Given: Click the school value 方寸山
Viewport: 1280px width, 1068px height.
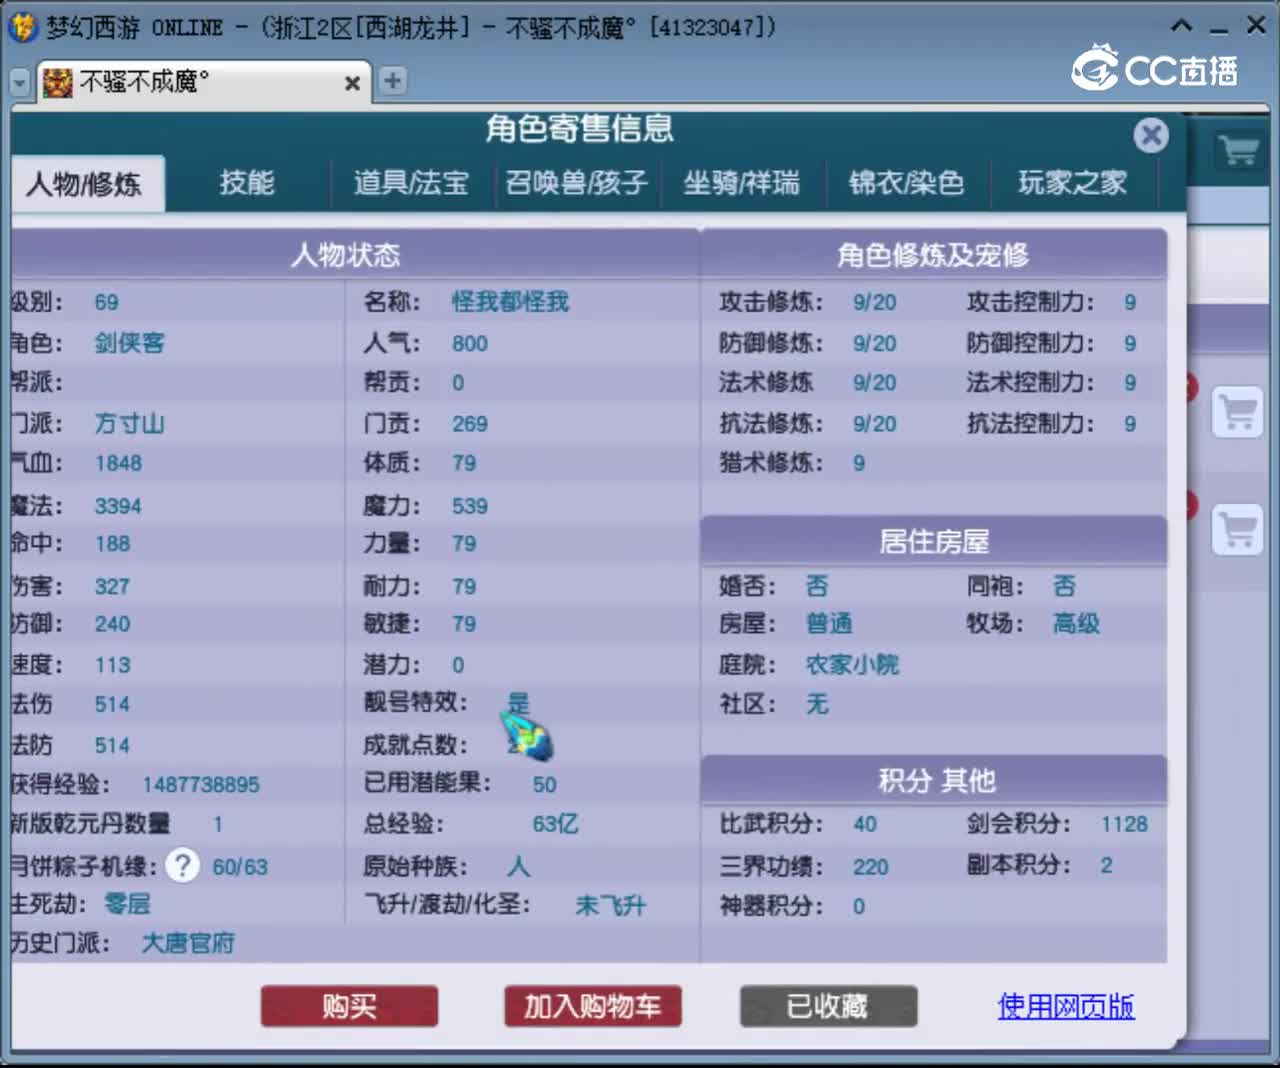Looking at the screenshot, I should [130, 424].
